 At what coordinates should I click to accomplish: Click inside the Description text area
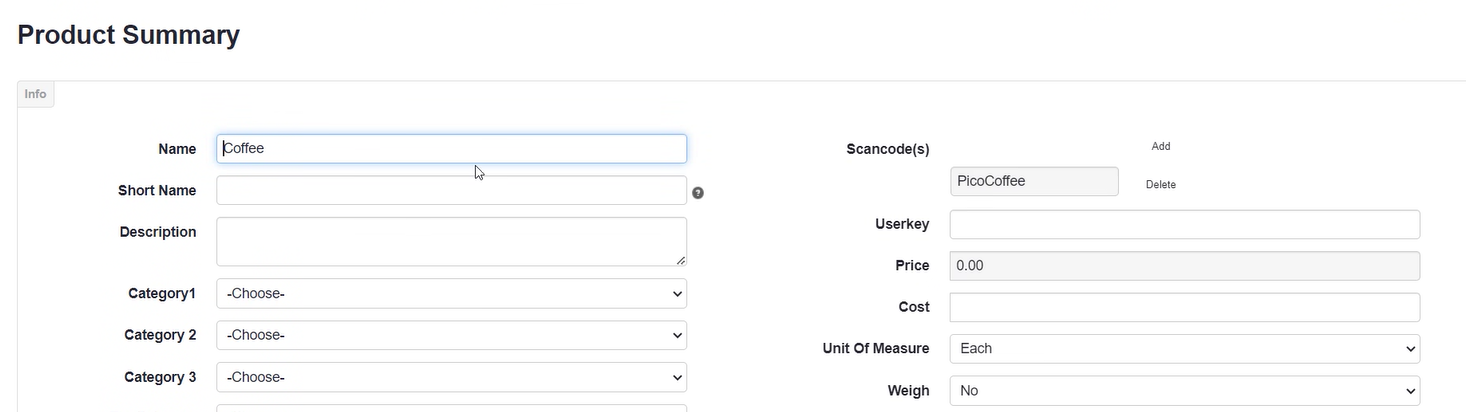pos(451,241)
